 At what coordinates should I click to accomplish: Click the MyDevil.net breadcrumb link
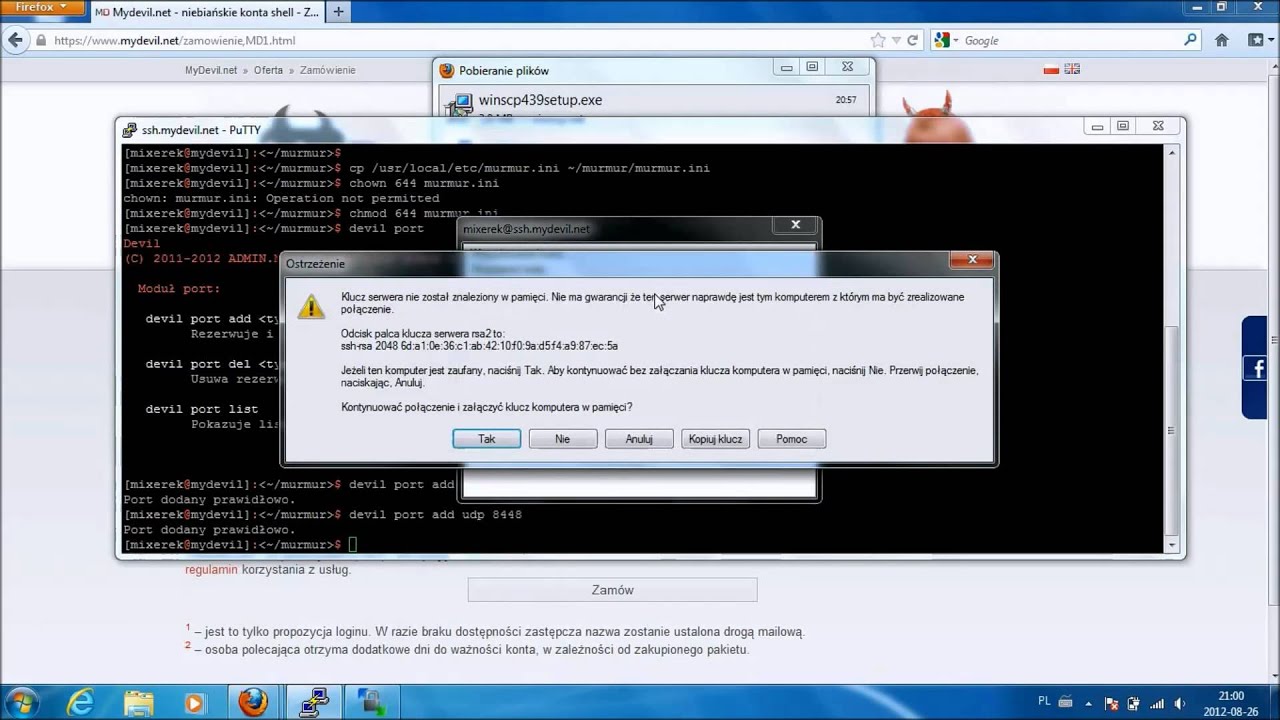(x=211, y=70)
